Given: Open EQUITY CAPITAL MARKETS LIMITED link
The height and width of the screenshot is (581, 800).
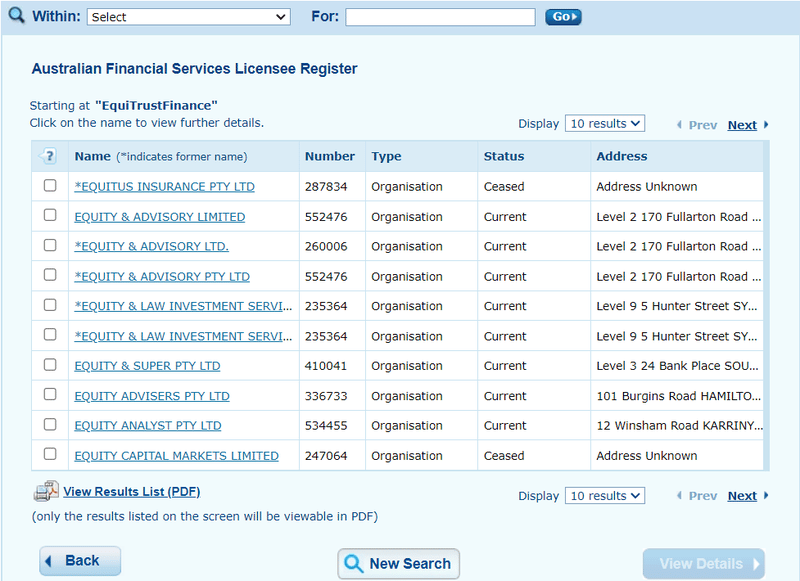Looking at the screenshot, I should click(177, 456).
